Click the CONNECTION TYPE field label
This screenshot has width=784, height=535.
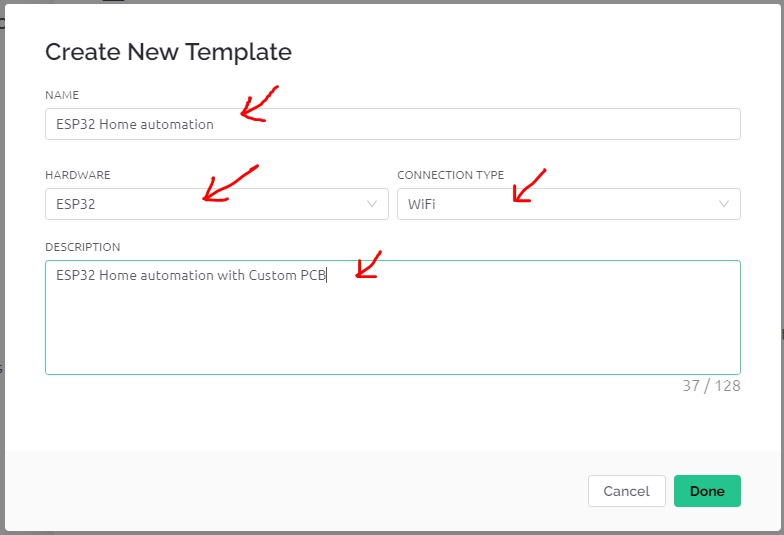tap(450, 175)
